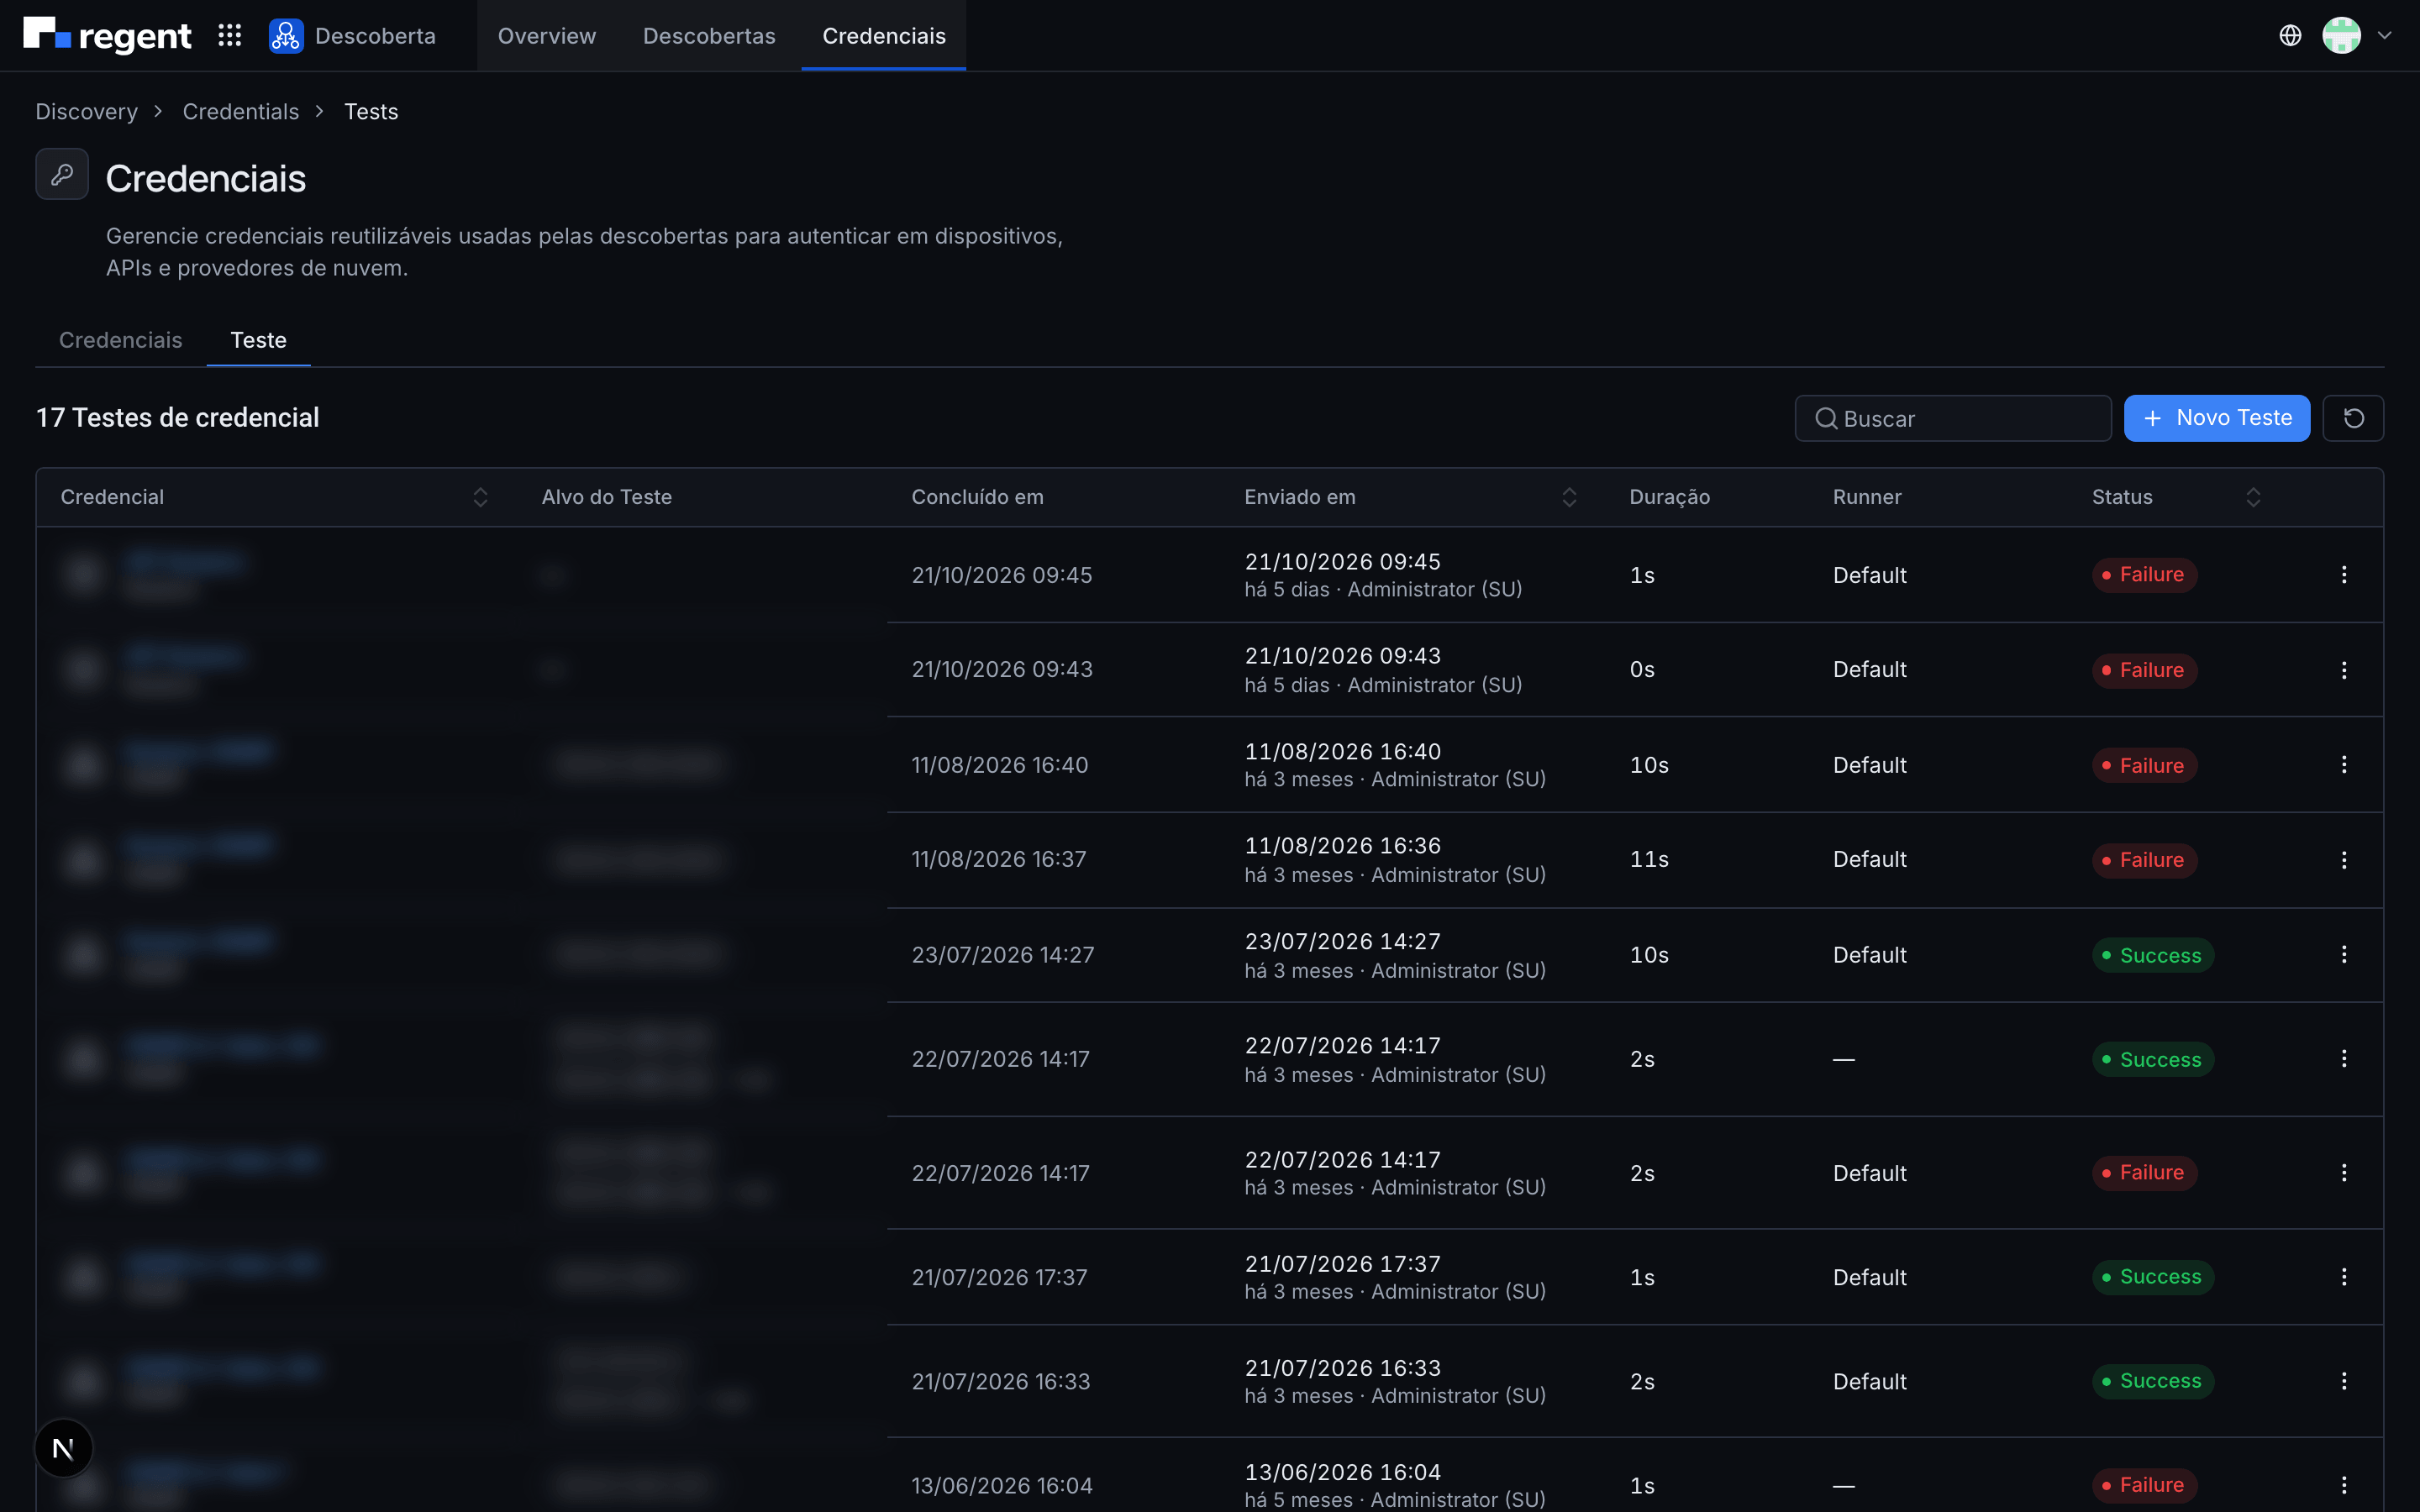This screenshot has height=1512, width=2420.
Task: Open the Descobertas top tab
Action: [709, 36]
